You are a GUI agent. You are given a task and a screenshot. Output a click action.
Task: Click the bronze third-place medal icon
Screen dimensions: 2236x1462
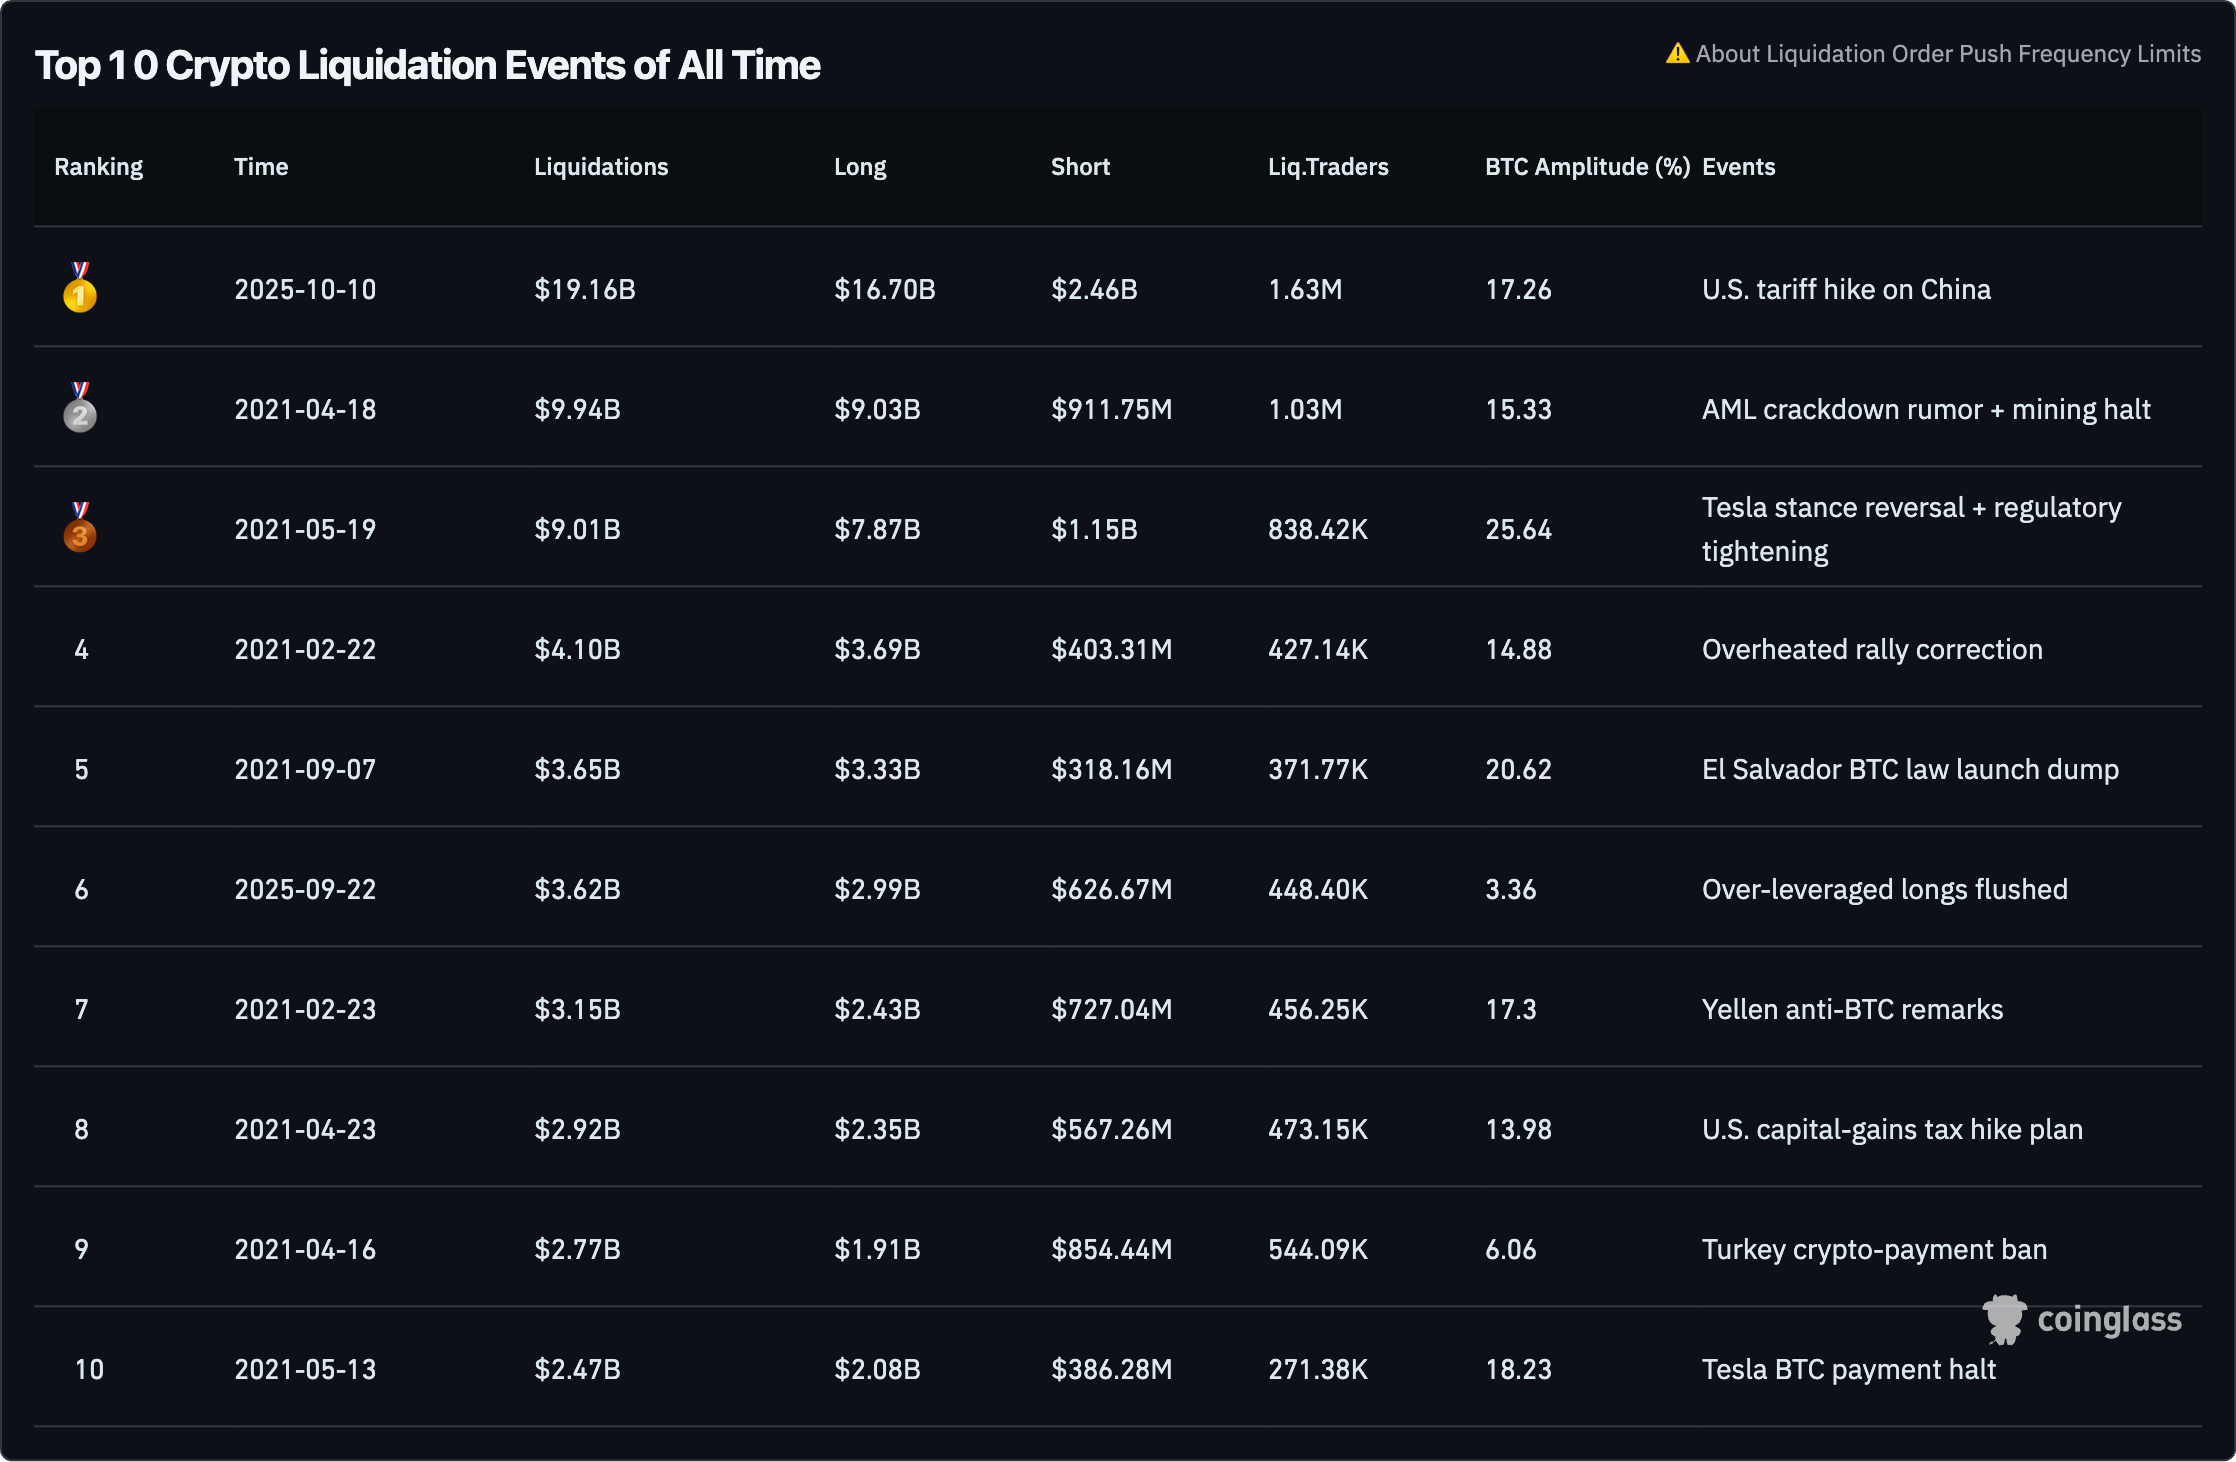point(80,529)
